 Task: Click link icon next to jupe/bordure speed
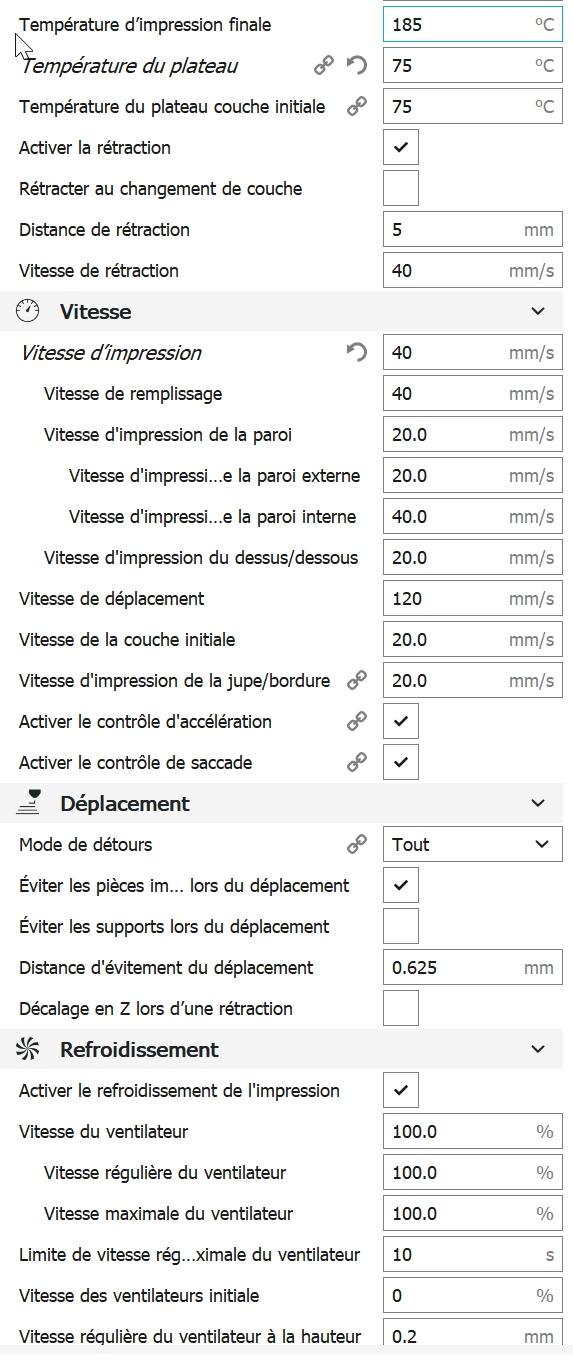coord(356,681)
